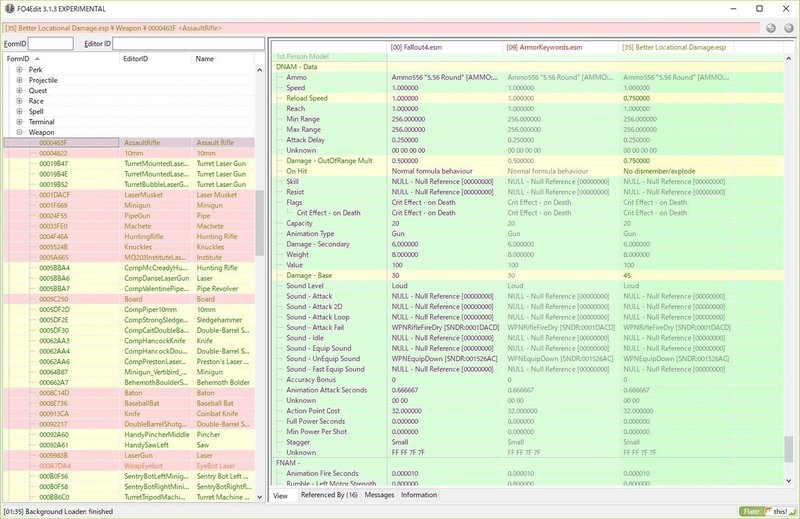This screenshot has height=519, width=800.
Task: Focus the FormID search field
Action: point(51,43)
